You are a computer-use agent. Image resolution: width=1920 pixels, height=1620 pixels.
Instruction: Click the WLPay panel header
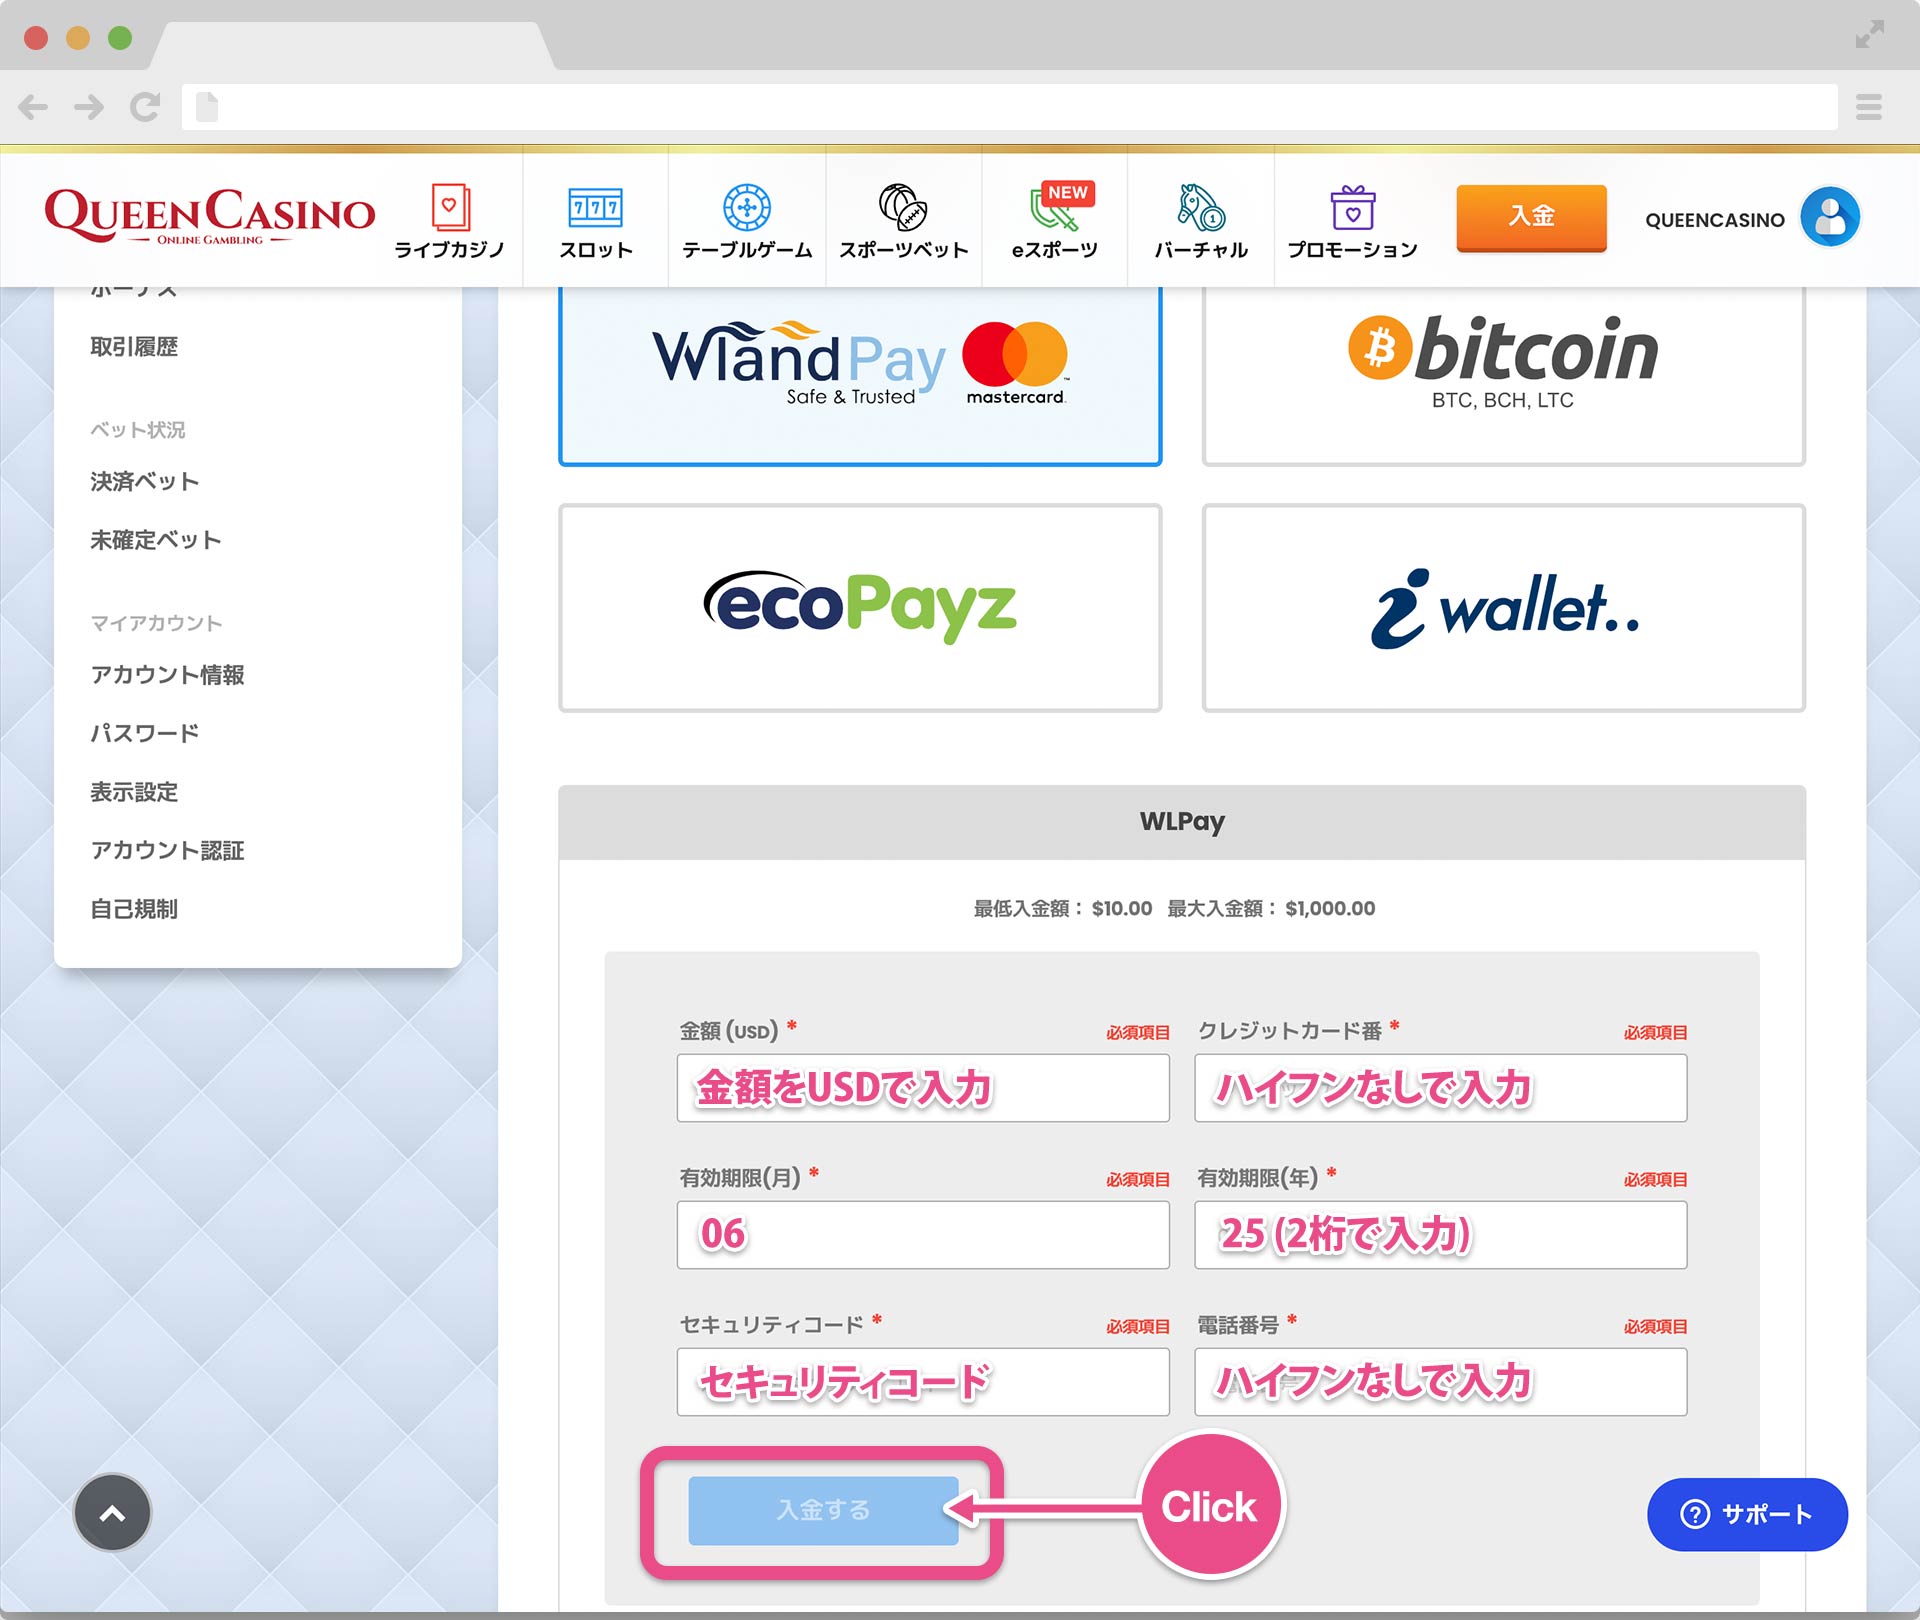pos(1182,822)
